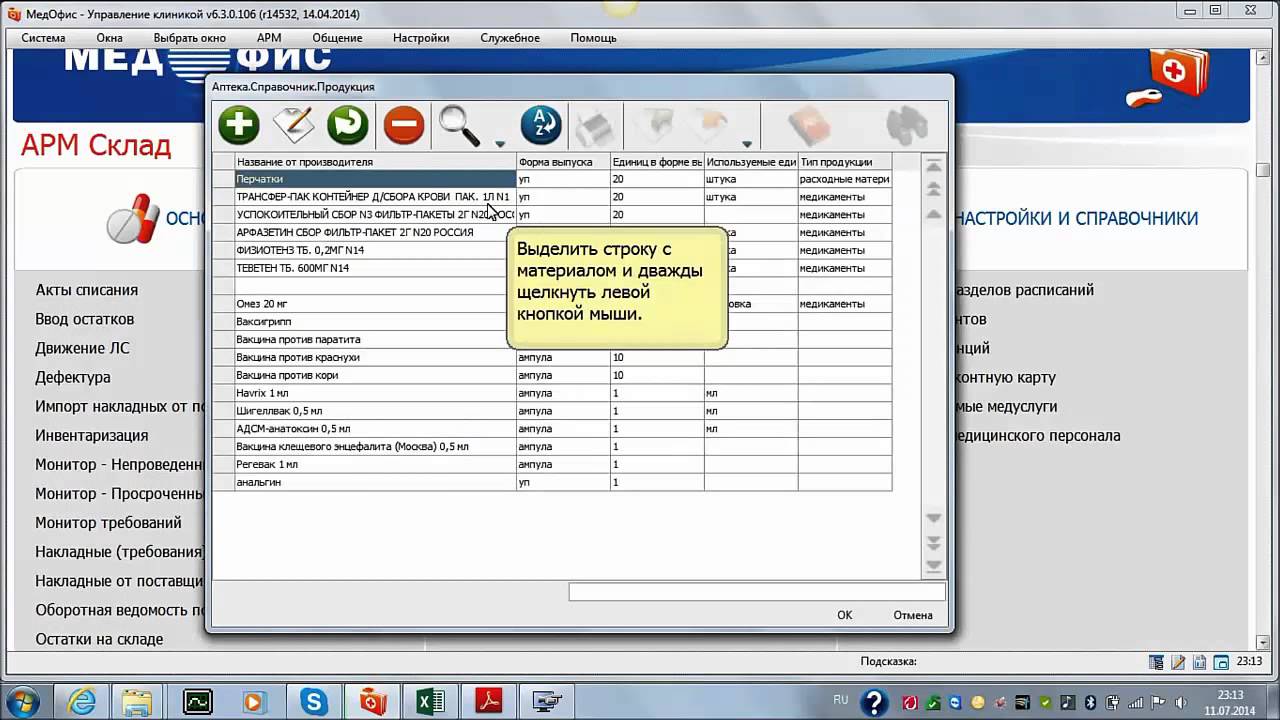
Task: Open the Служебное menu
Action: coord(510,38)
